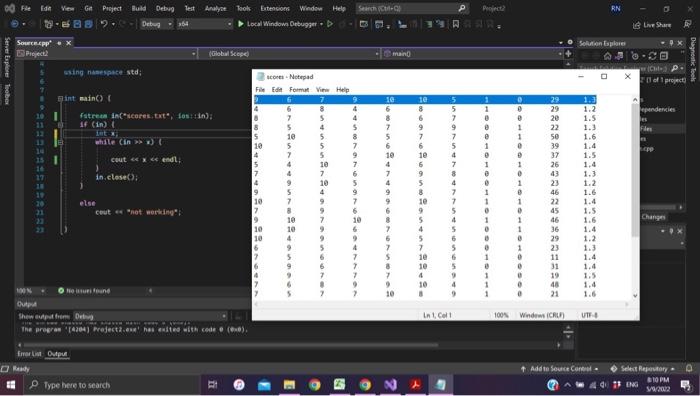Open the editor zoom 100% dropdown
Screen dimensions: 700x396
point(30,291)
